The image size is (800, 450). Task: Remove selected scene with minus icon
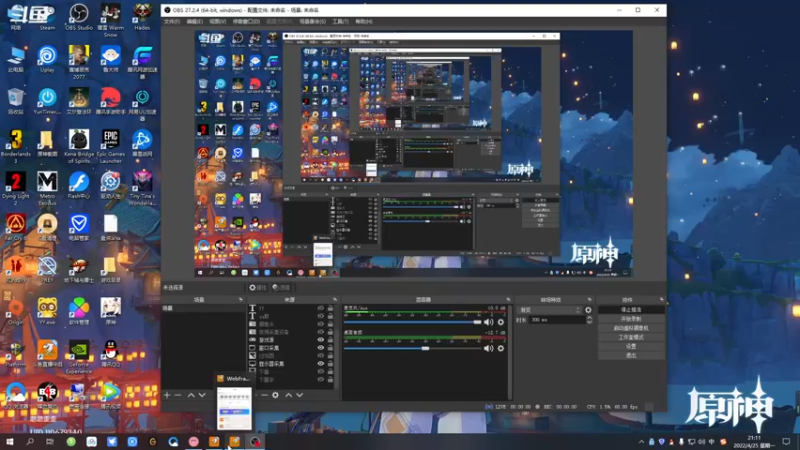pyautogui.click(x=178, y=395)
